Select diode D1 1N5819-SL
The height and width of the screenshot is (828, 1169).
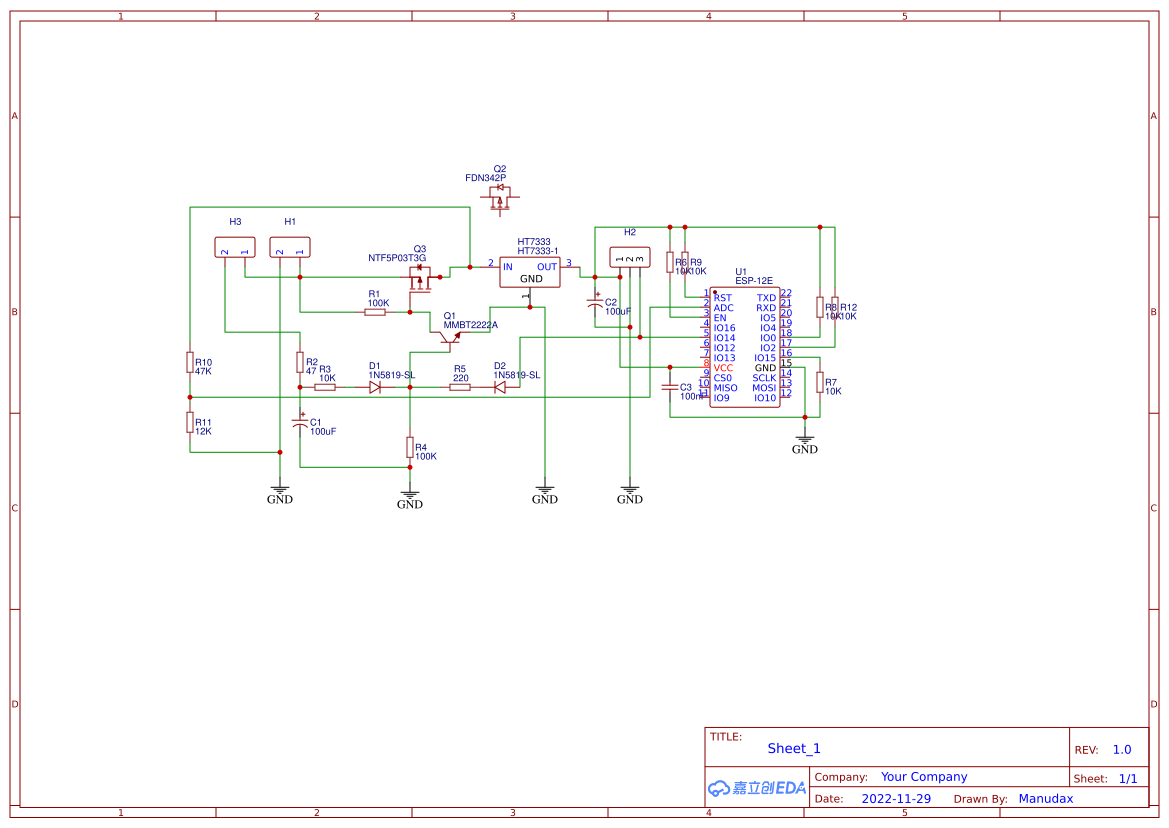[x=375, y=385]
